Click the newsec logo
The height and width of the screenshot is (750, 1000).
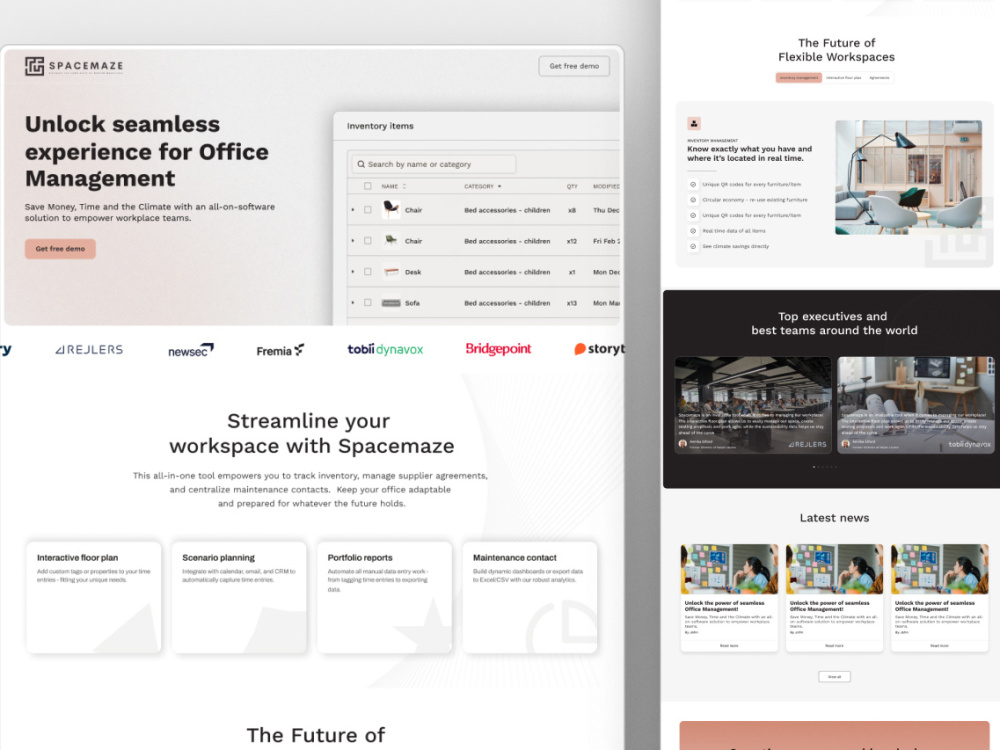pos(191,350)
